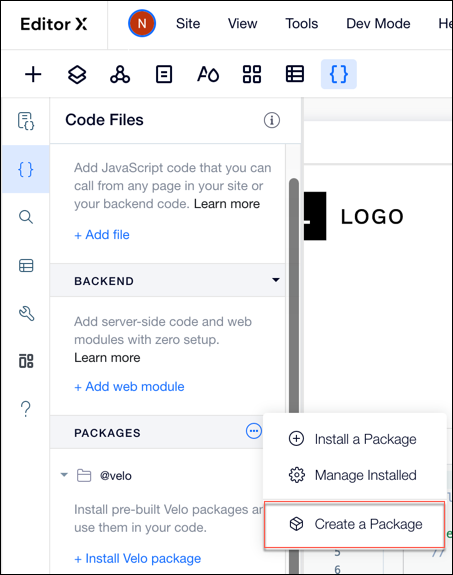Image resolution: width=453 pixels, height=575 pixels.
Task: Open the Content Manager table icon
Action: point(295,74)
